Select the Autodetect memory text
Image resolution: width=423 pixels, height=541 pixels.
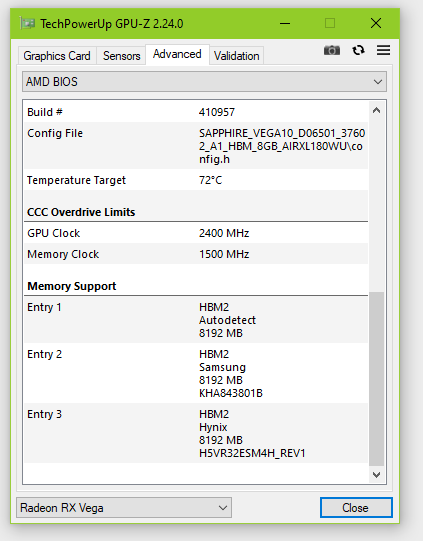pos(227,320)
